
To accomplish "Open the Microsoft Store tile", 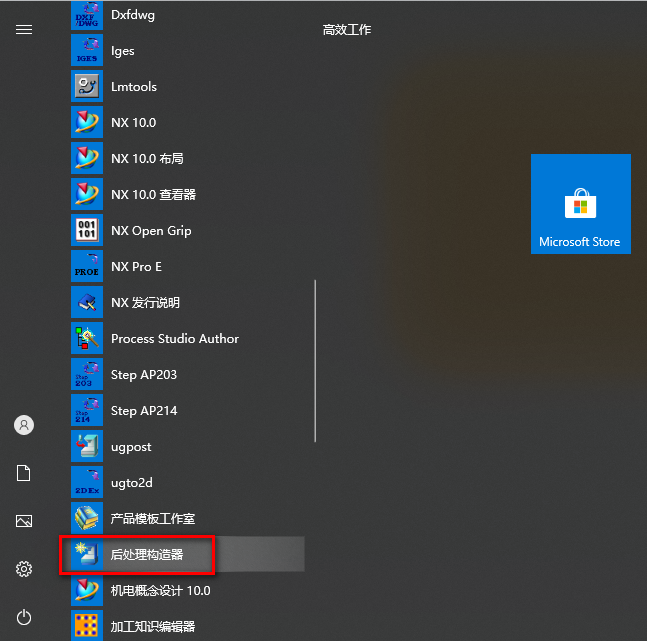I will (x=580, y=204).
